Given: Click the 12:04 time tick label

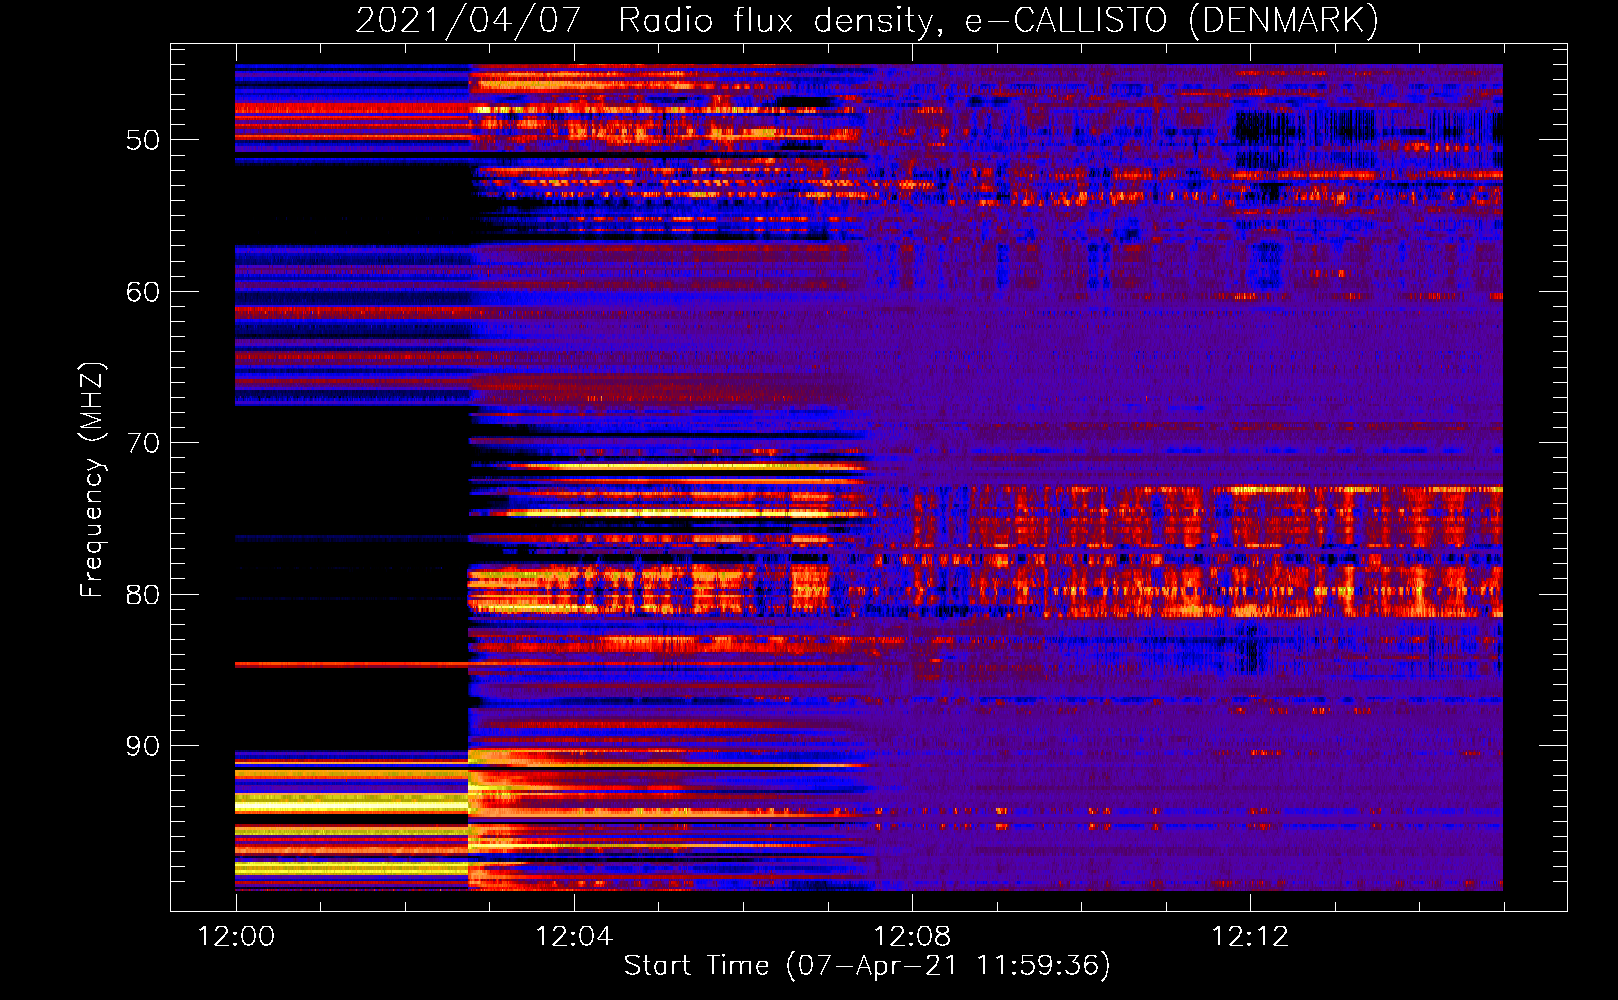Looking at the screenshot, I should pos(574,937).
